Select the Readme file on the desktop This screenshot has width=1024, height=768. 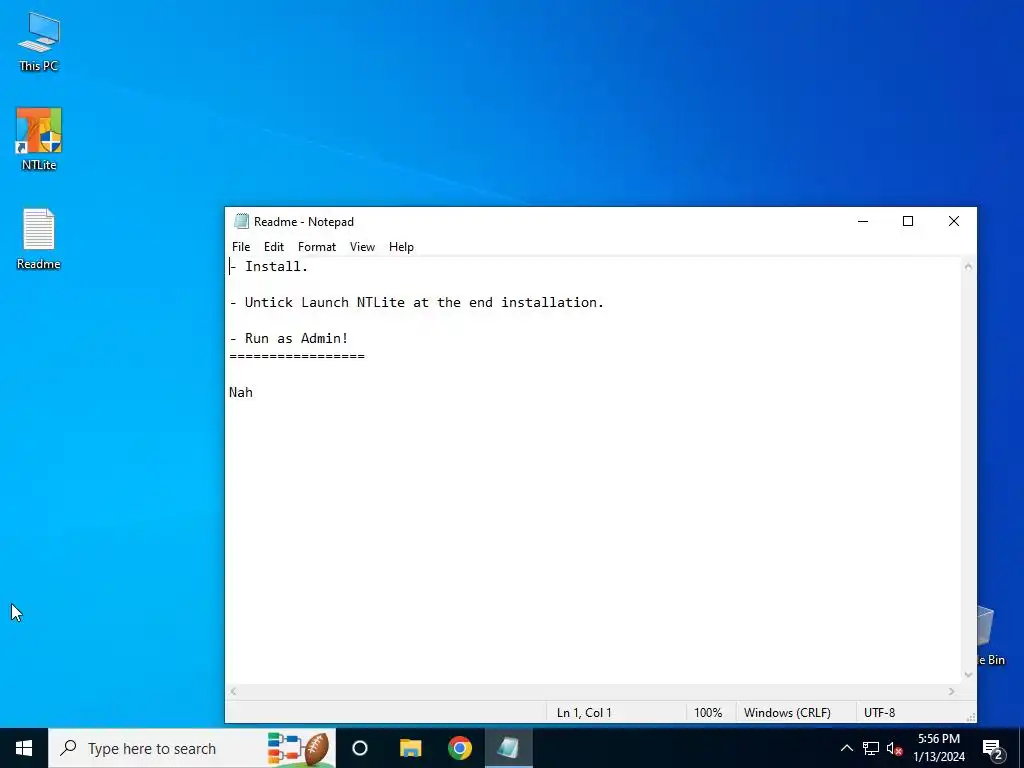[x=39, y=239]
